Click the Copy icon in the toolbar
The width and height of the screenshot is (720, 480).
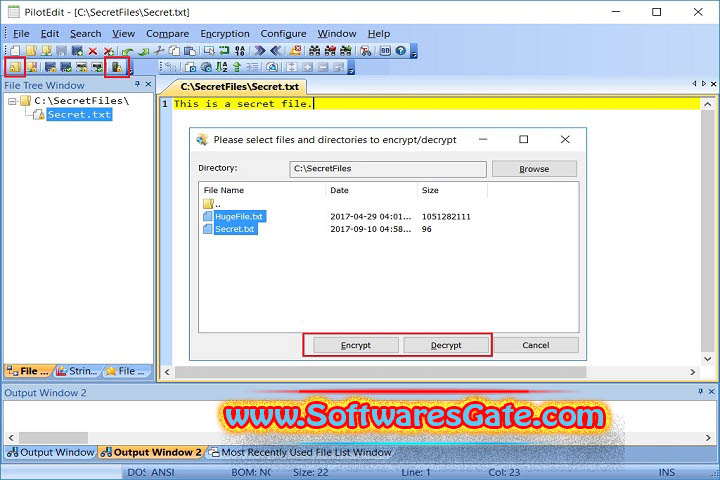(174, 51)
